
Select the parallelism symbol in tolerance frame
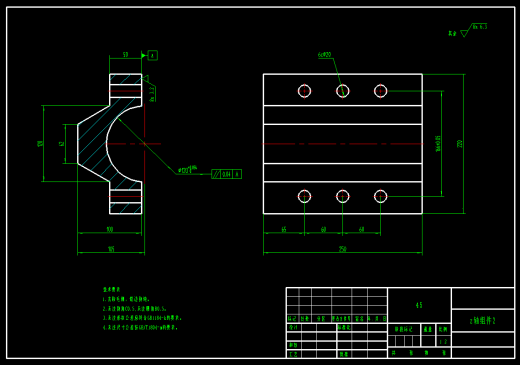(216, 174)
